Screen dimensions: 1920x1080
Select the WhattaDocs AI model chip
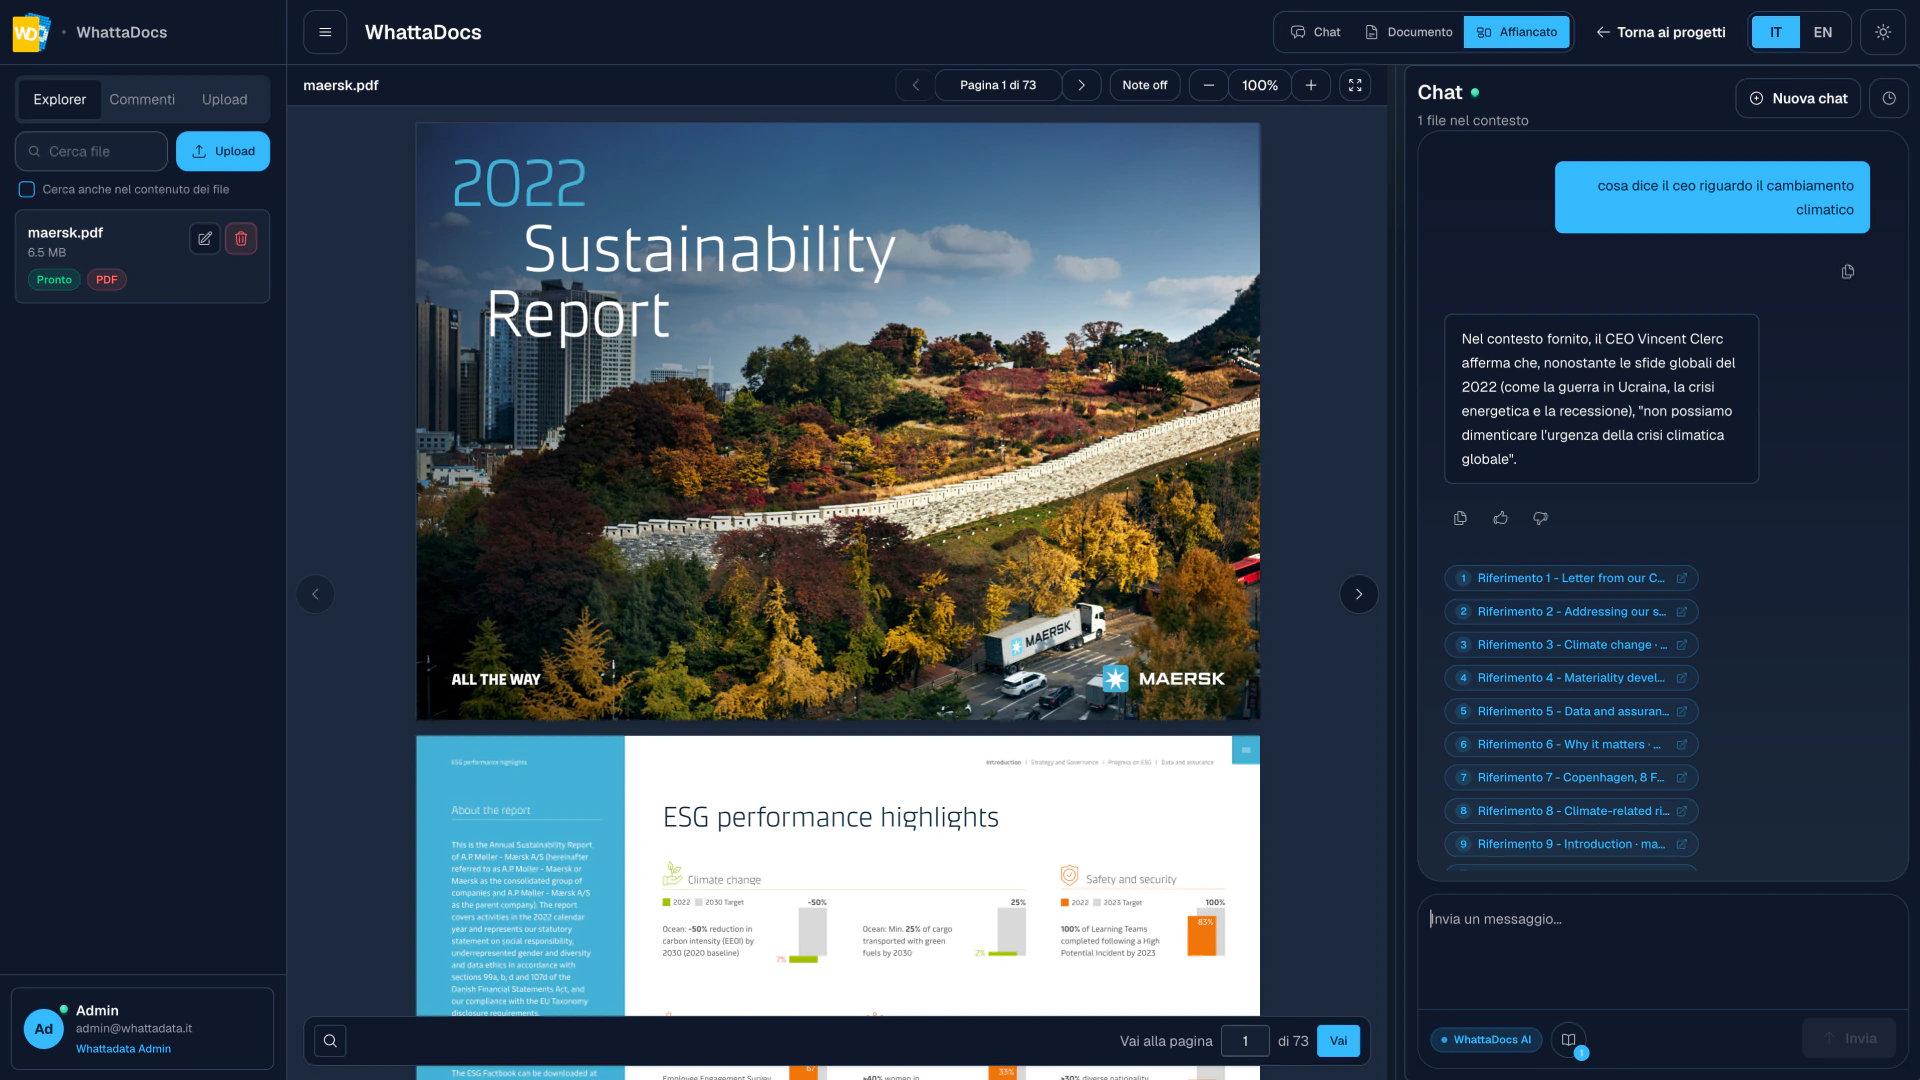1486,1040
